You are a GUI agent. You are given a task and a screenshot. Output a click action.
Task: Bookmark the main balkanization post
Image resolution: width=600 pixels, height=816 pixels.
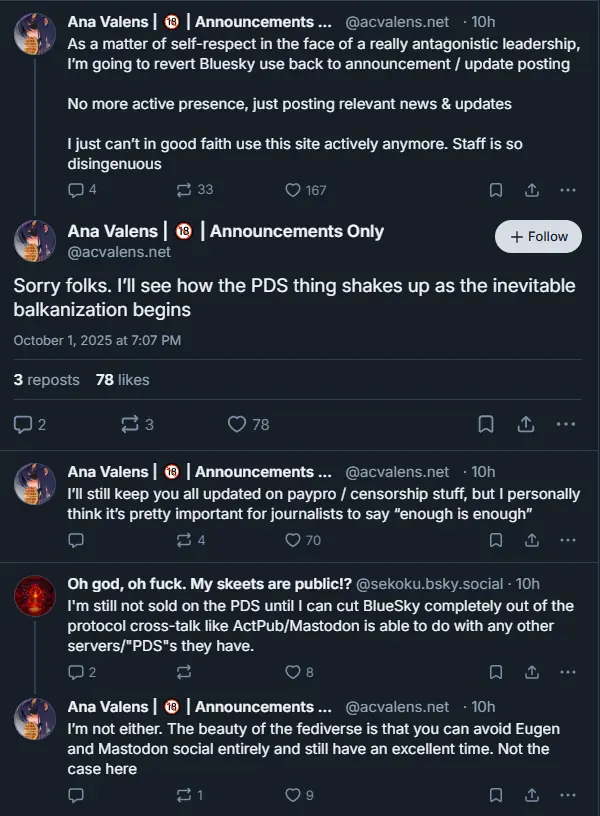[486, 424]
